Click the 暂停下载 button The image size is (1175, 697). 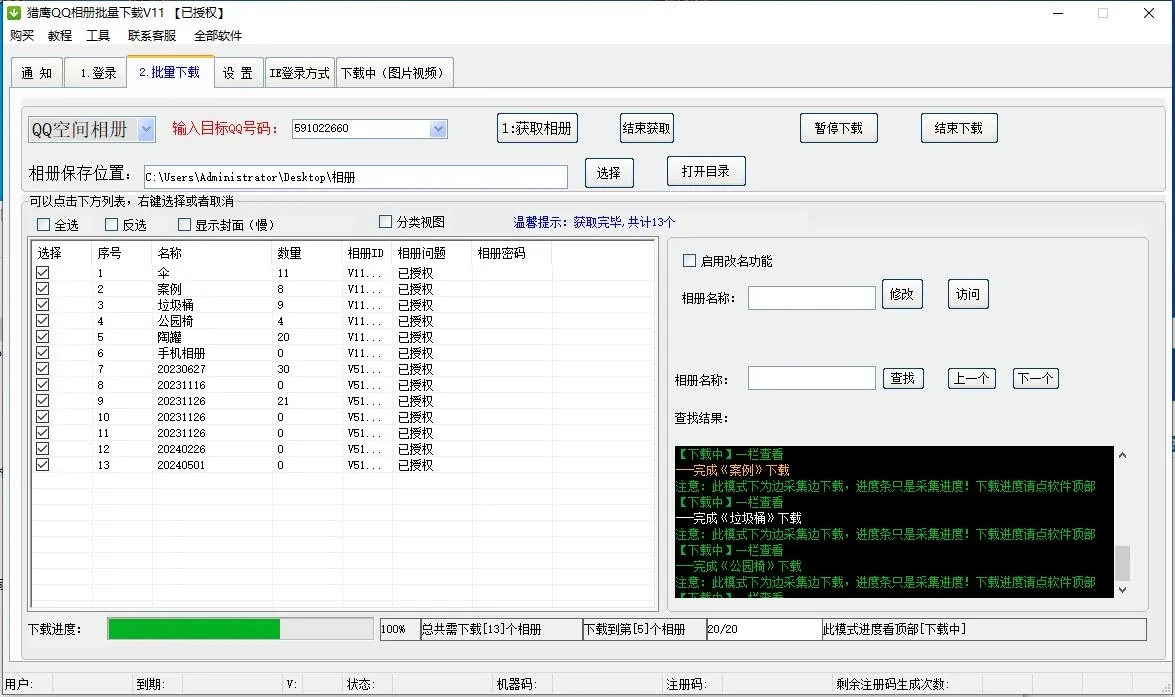click(x=839, y=128)
